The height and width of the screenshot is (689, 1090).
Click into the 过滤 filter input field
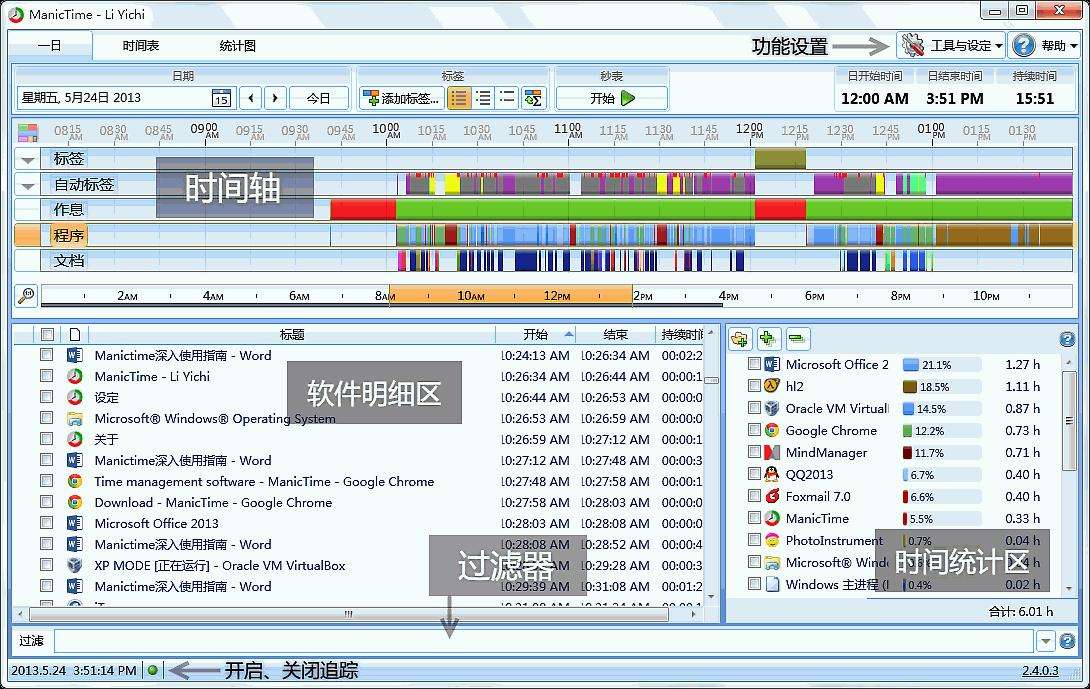tap(544, 641)
